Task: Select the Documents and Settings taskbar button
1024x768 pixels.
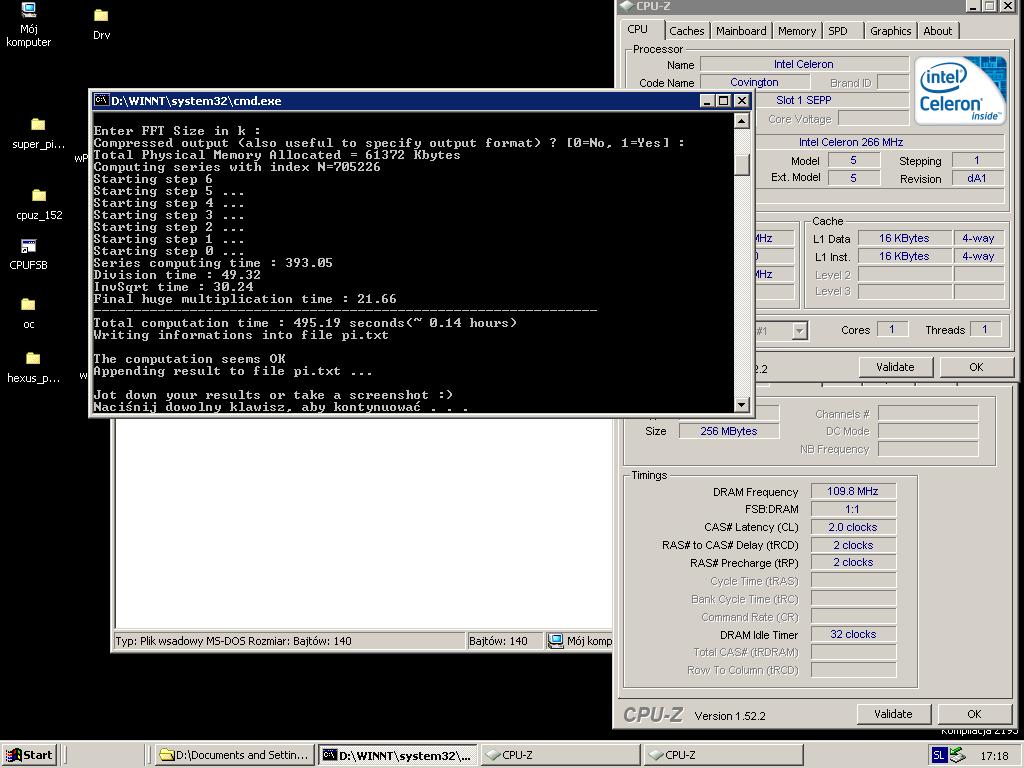Action: (x=236, y=755)
